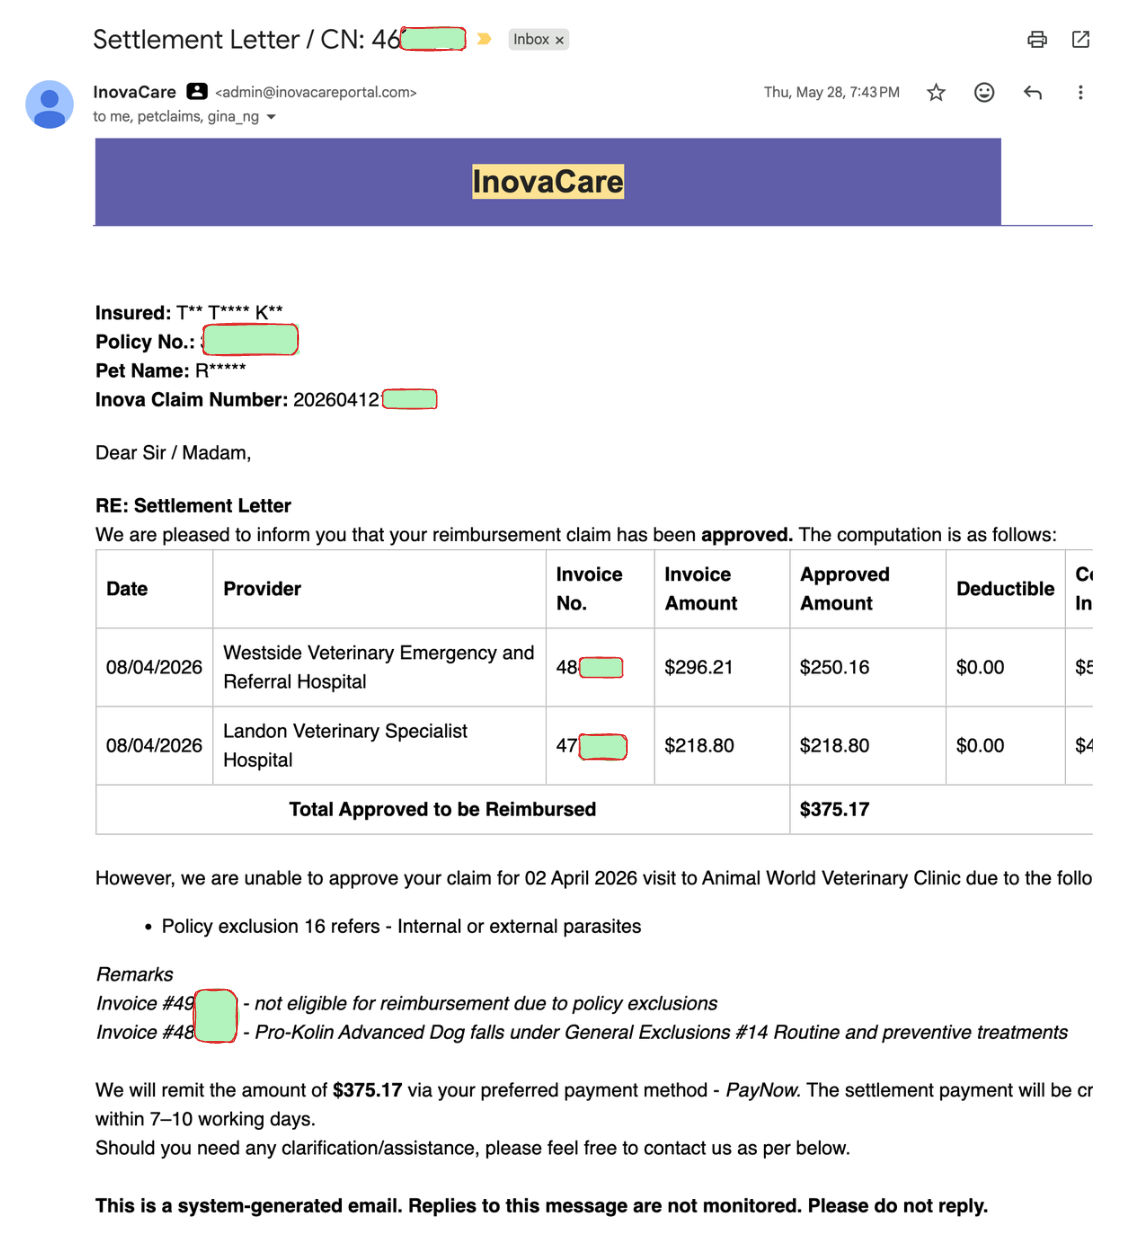The image size is (1144, 1248).
Task: Select the Policy No. label
Action: coord(145,342)
